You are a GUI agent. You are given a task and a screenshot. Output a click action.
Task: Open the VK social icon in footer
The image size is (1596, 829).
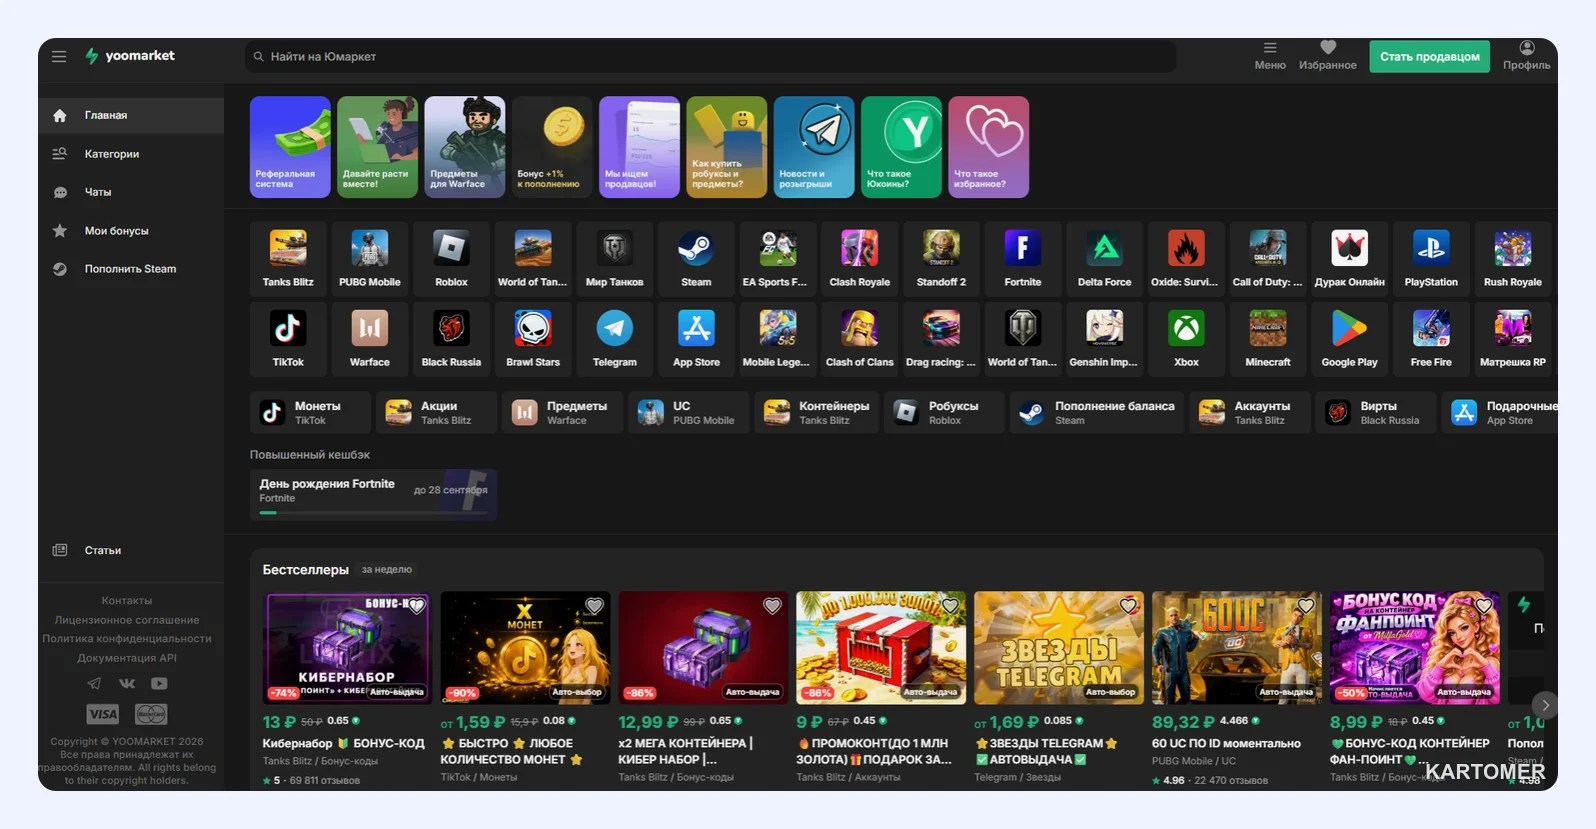coord(127,684)
